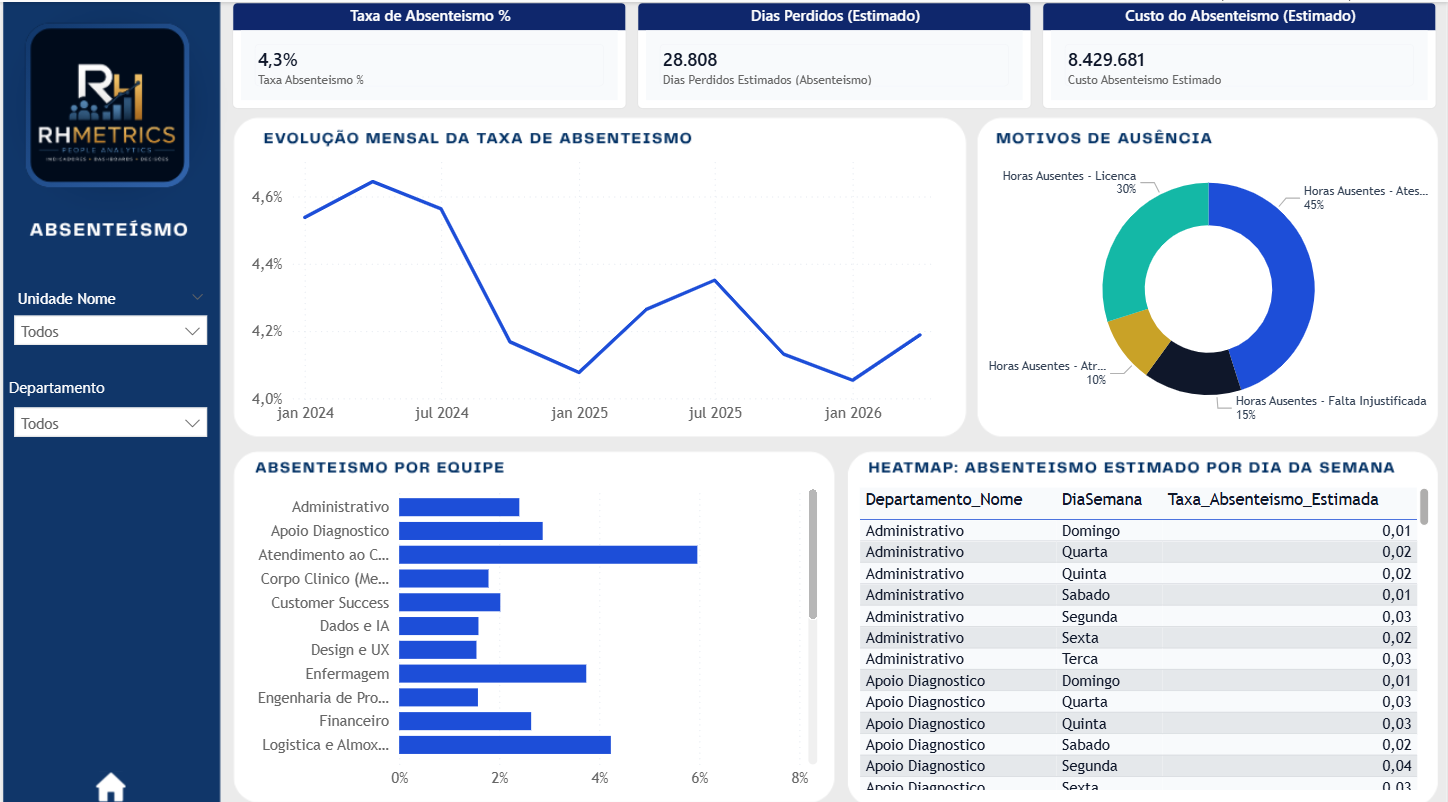
Task: Click the Customer Success team label
Action: click(330, 603)
